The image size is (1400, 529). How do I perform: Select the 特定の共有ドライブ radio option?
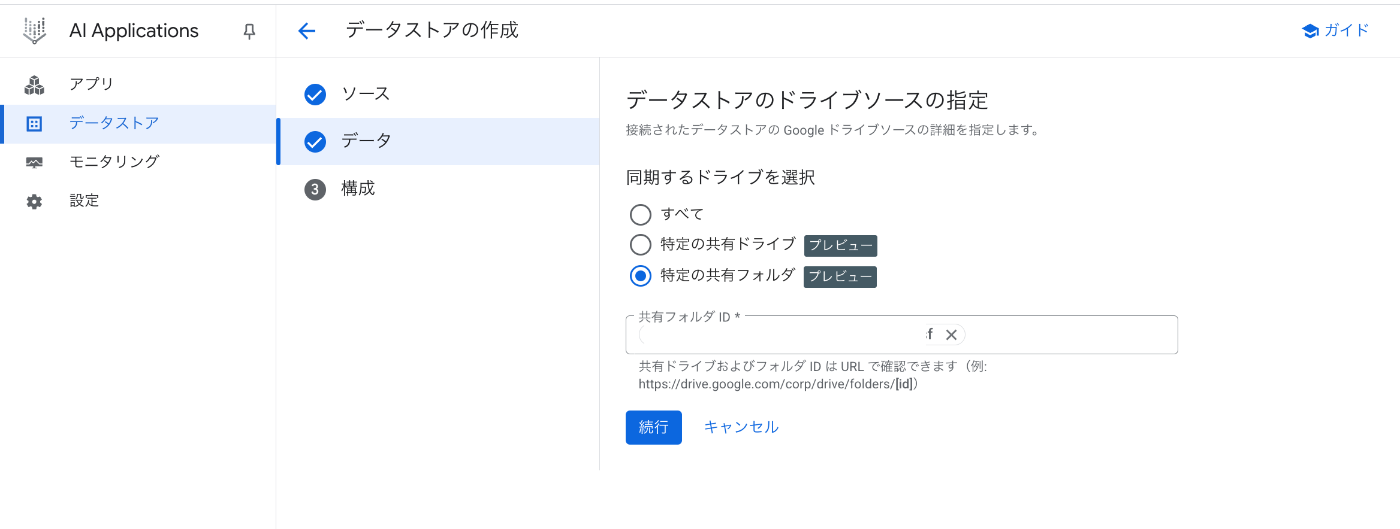(640, 245)
